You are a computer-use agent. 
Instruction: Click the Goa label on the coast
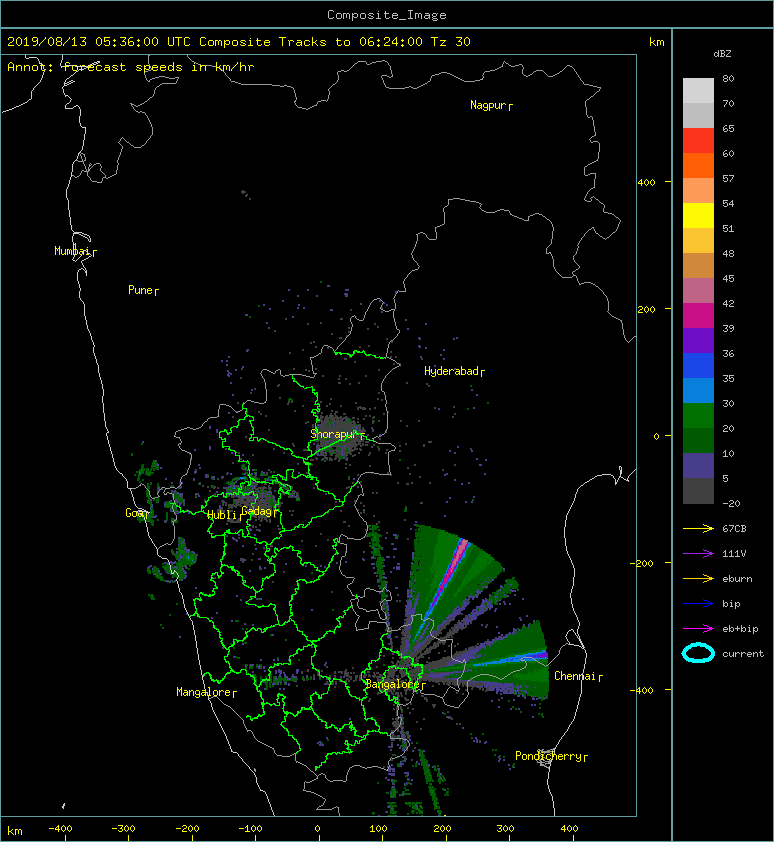point(134,513)
